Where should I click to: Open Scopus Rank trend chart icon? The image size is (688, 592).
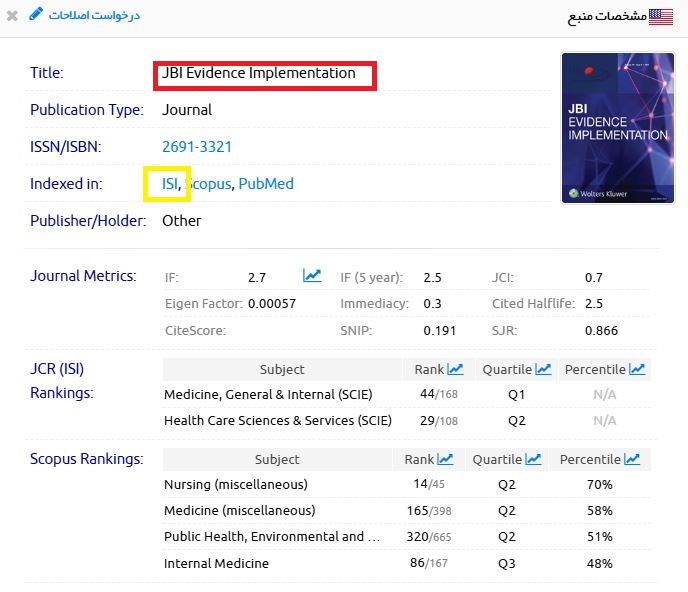[x=445, y=459]
